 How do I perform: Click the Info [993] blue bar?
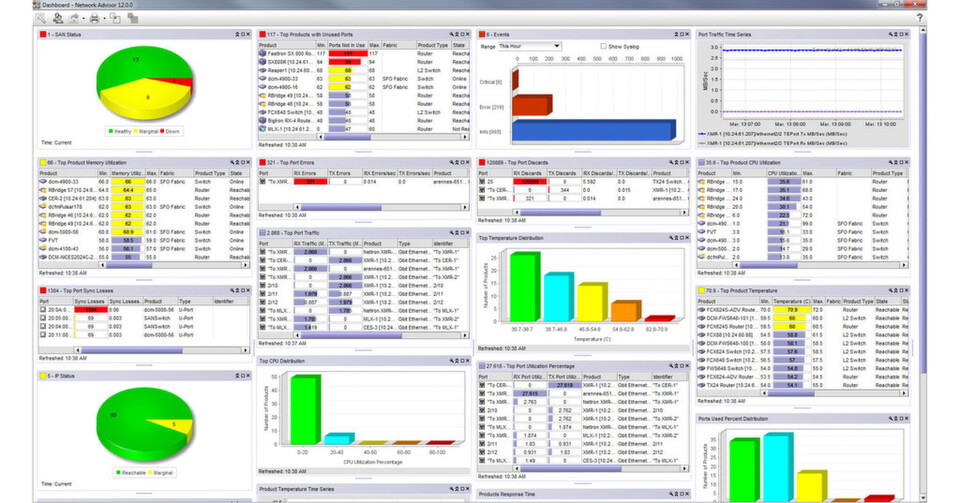click(593, 131)
